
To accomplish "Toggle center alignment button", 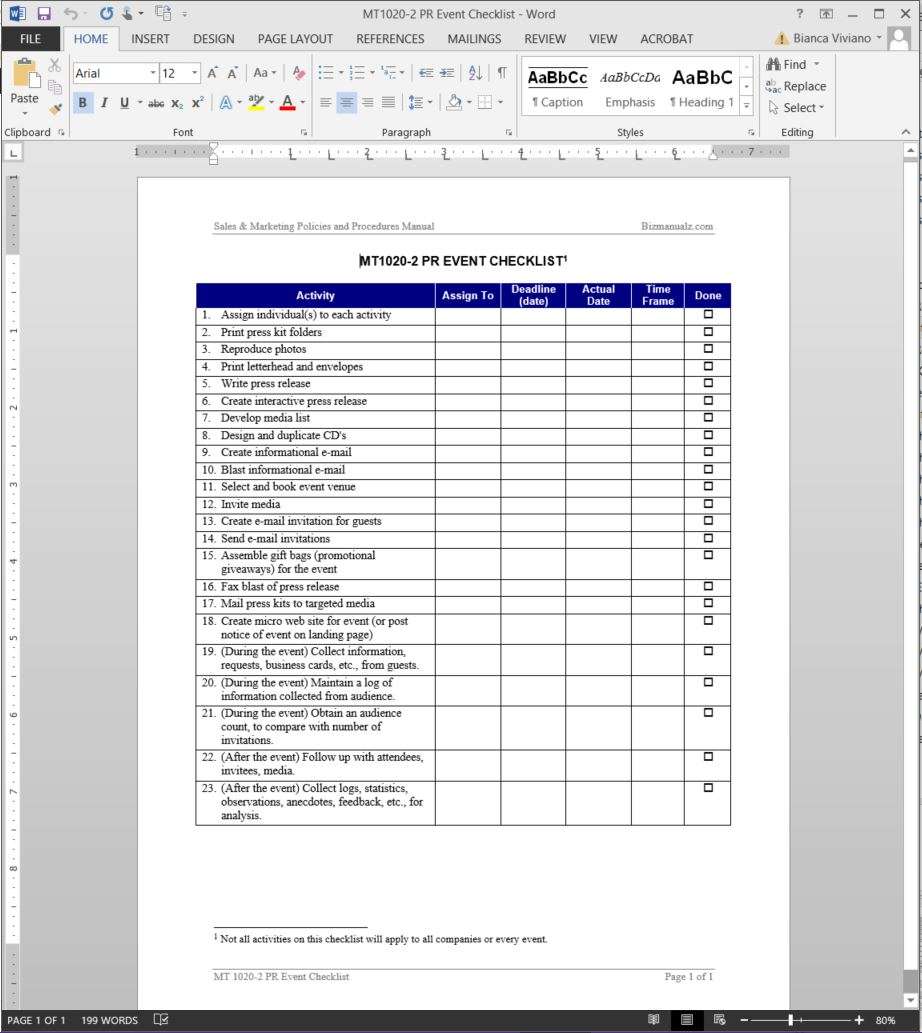I will click(346, 103).
